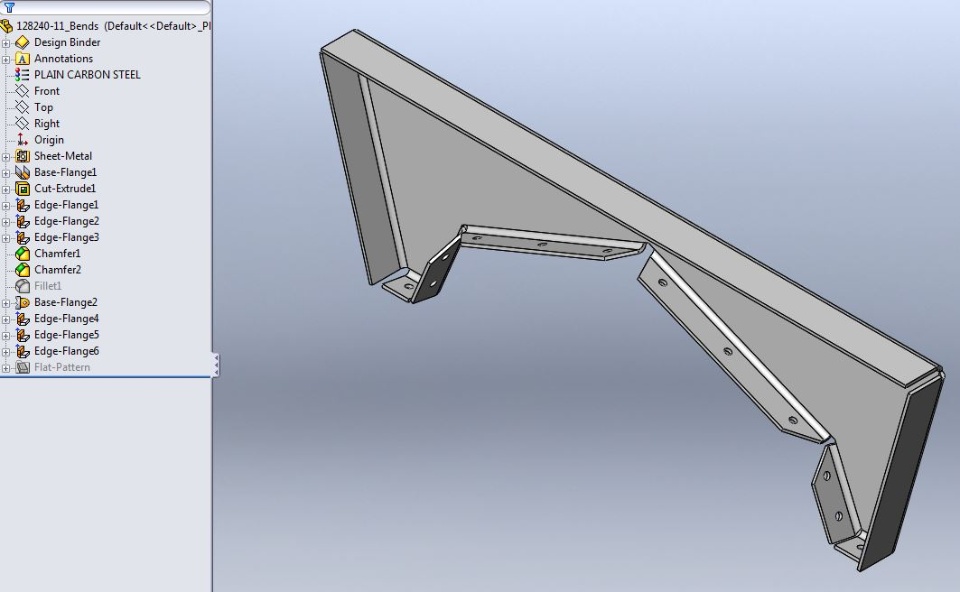Viewport: 960px width, 592px height.
Task: Expand the Edge-Flange6 node
Action: [x=6, y=352]
